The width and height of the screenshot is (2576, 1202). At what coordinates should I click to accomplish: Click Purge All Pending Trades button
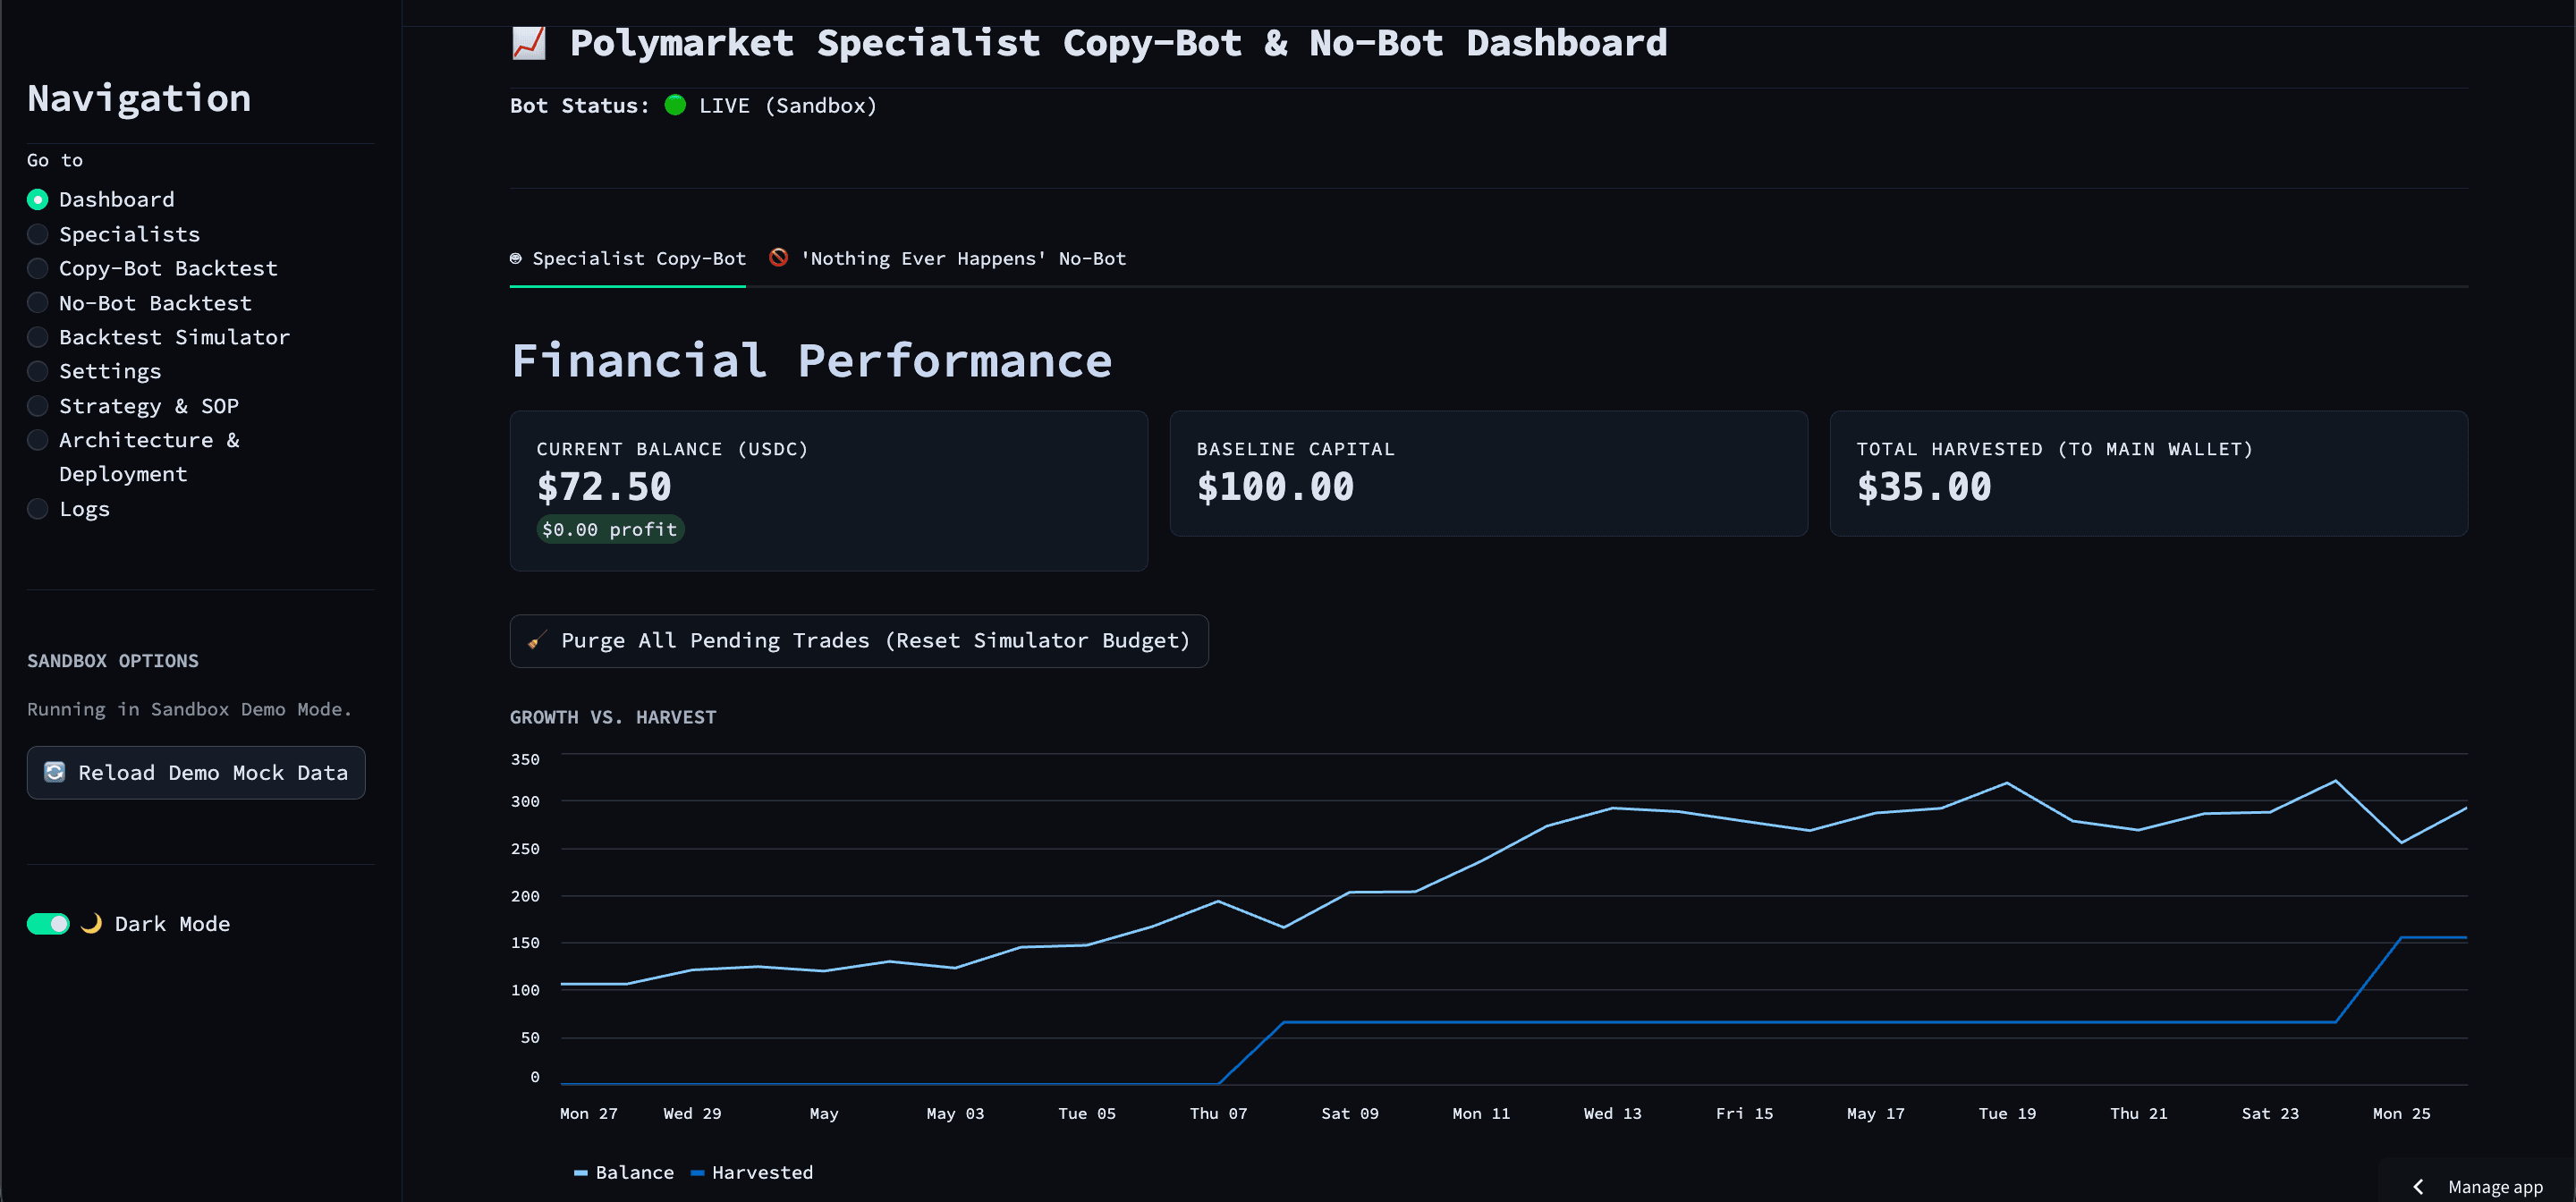click(x=859, y=641)
